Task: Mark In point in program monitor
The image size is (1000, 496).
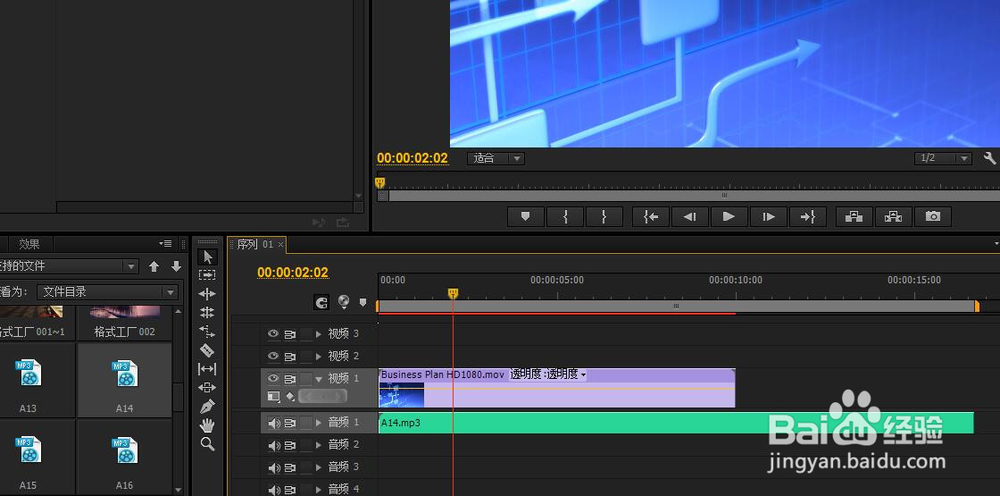Action: 565,217
